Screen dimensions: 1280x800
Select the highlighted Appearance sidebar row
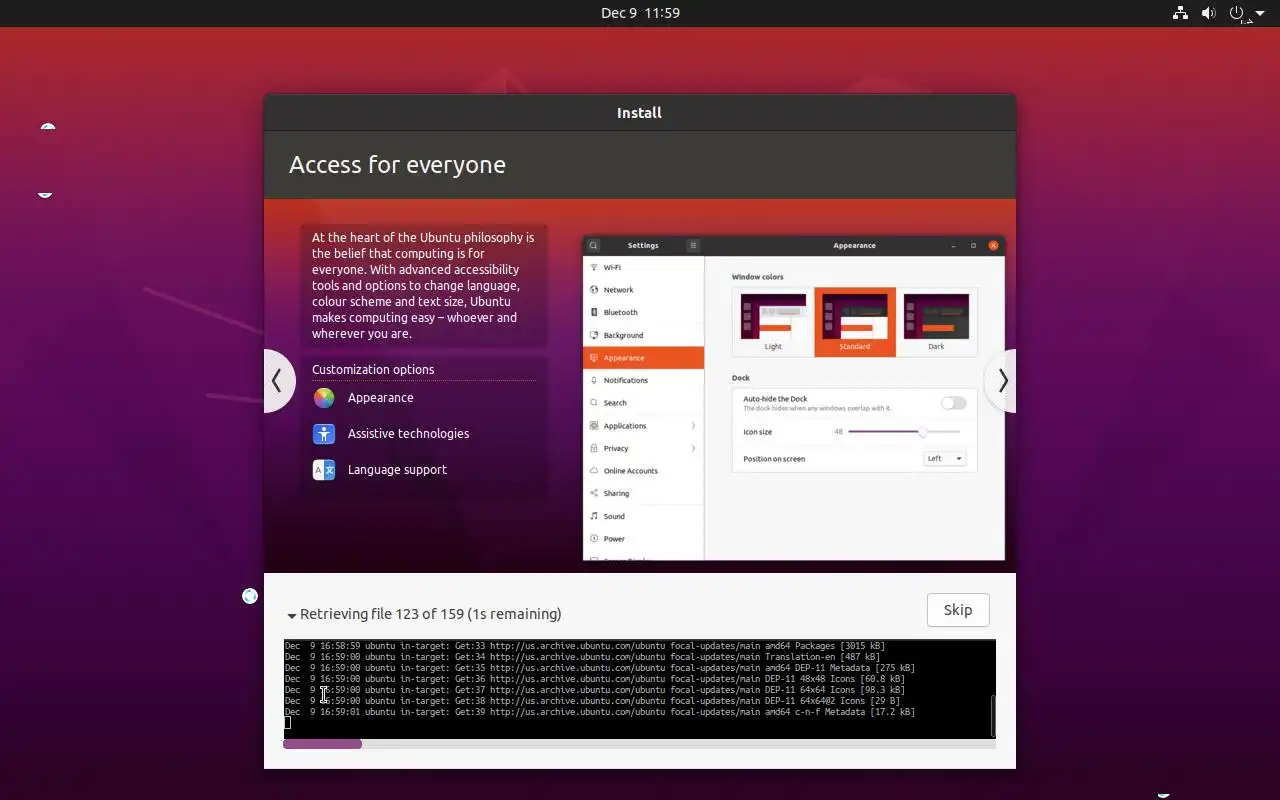tap(643, 358)
